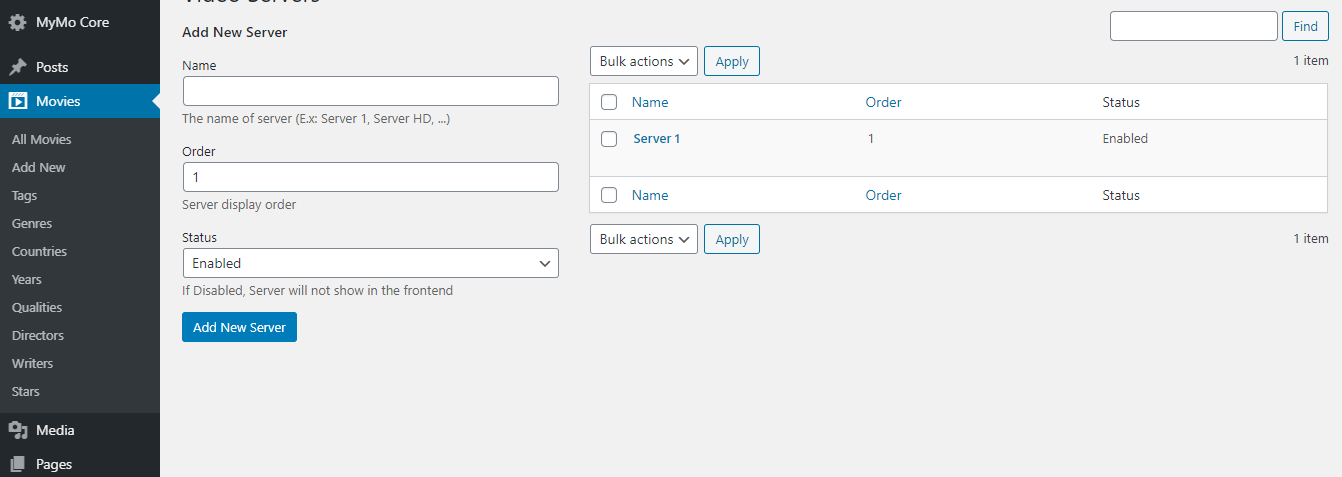
Task: Open the Server 1 link
Action: [x=657, y=139]
